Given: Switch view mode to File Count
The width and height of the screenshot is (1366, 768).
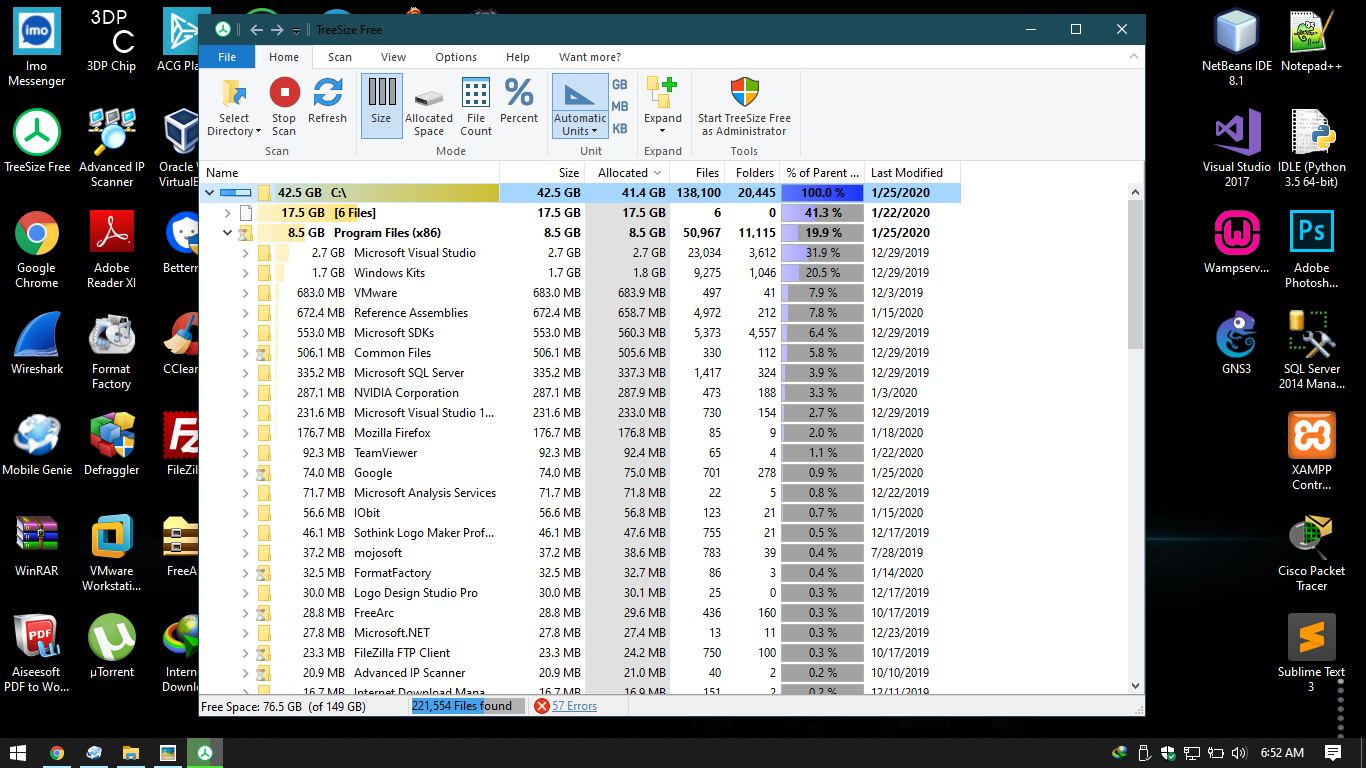Looking at the screenshot, I should (x=476, y=107).
